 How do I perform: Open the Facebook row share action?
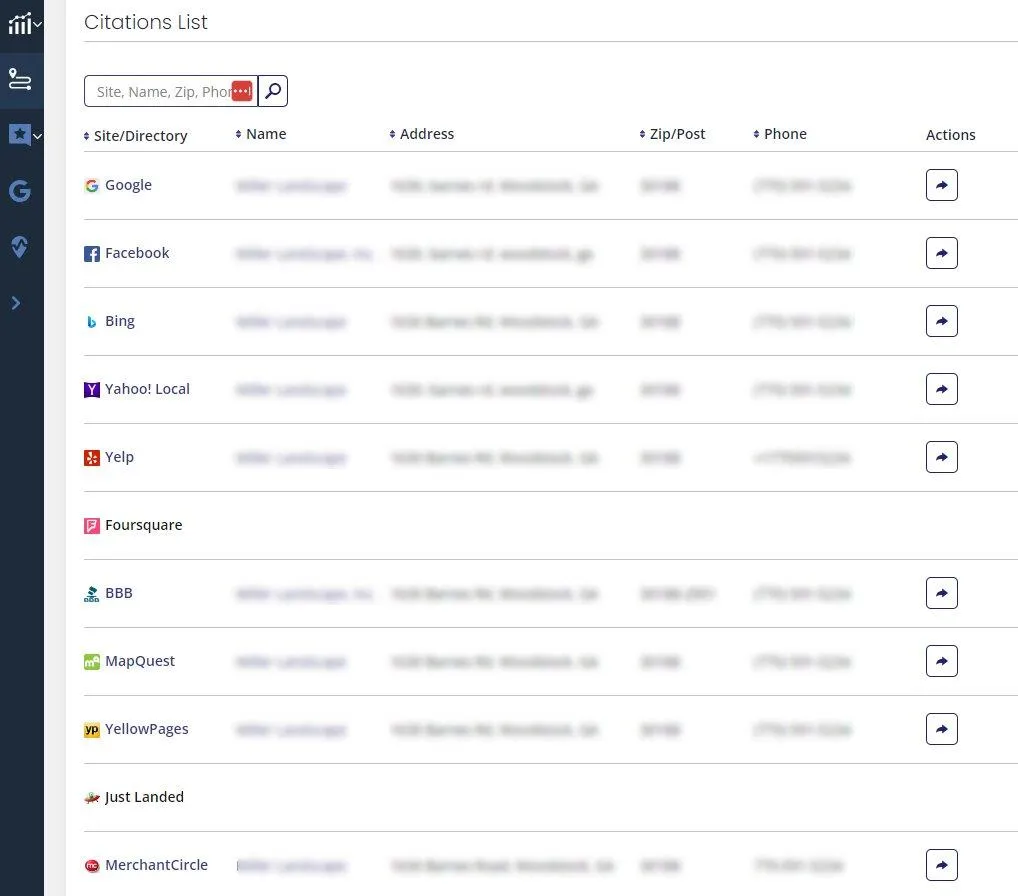coord(941,253)
